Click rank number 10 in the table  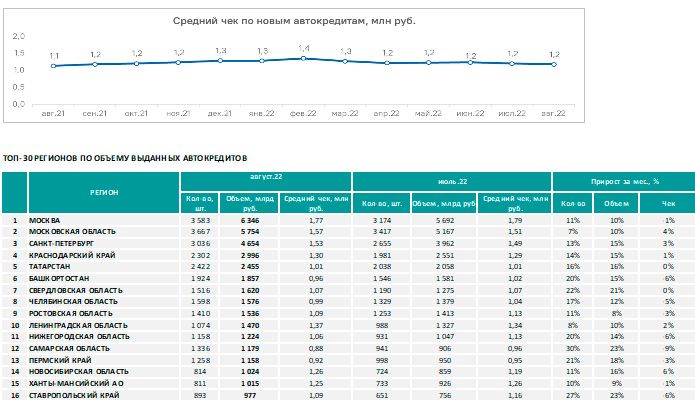click(15, 325)
